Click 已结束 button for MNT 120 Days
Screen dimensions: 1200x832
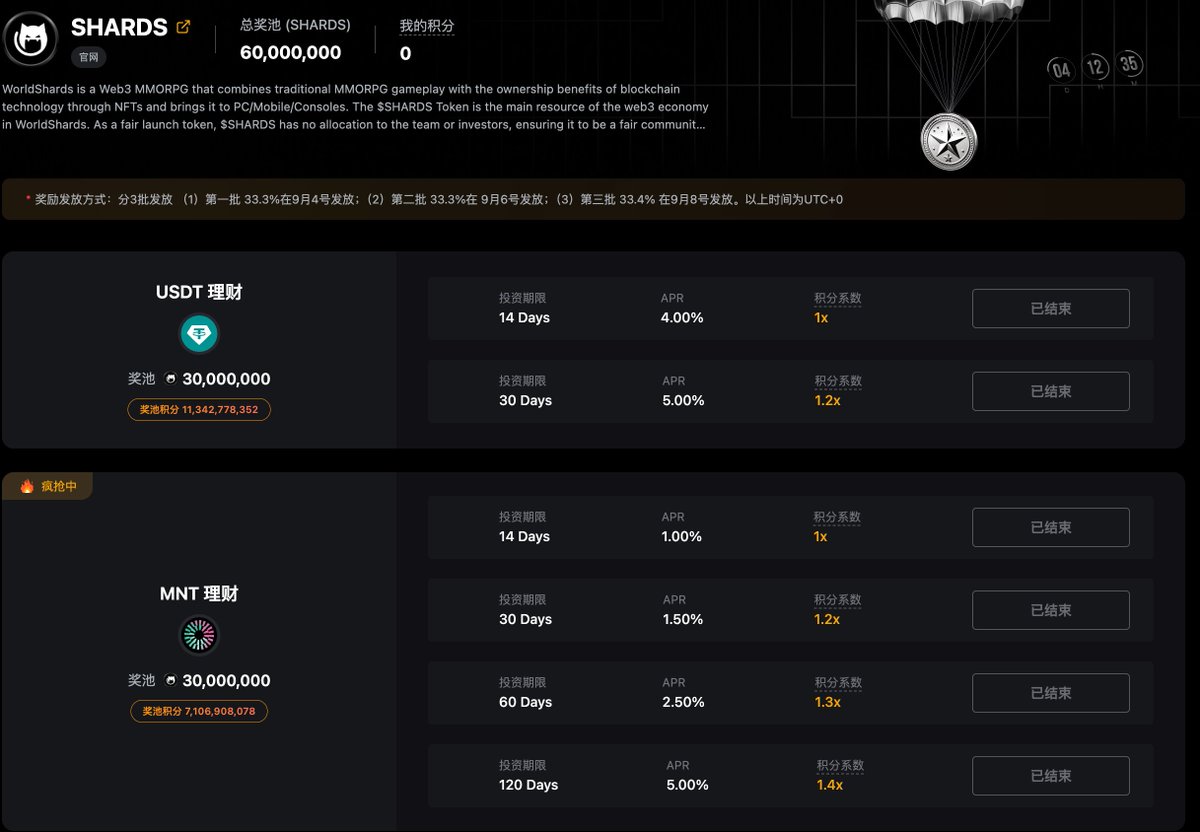(x=1051, y=776)
